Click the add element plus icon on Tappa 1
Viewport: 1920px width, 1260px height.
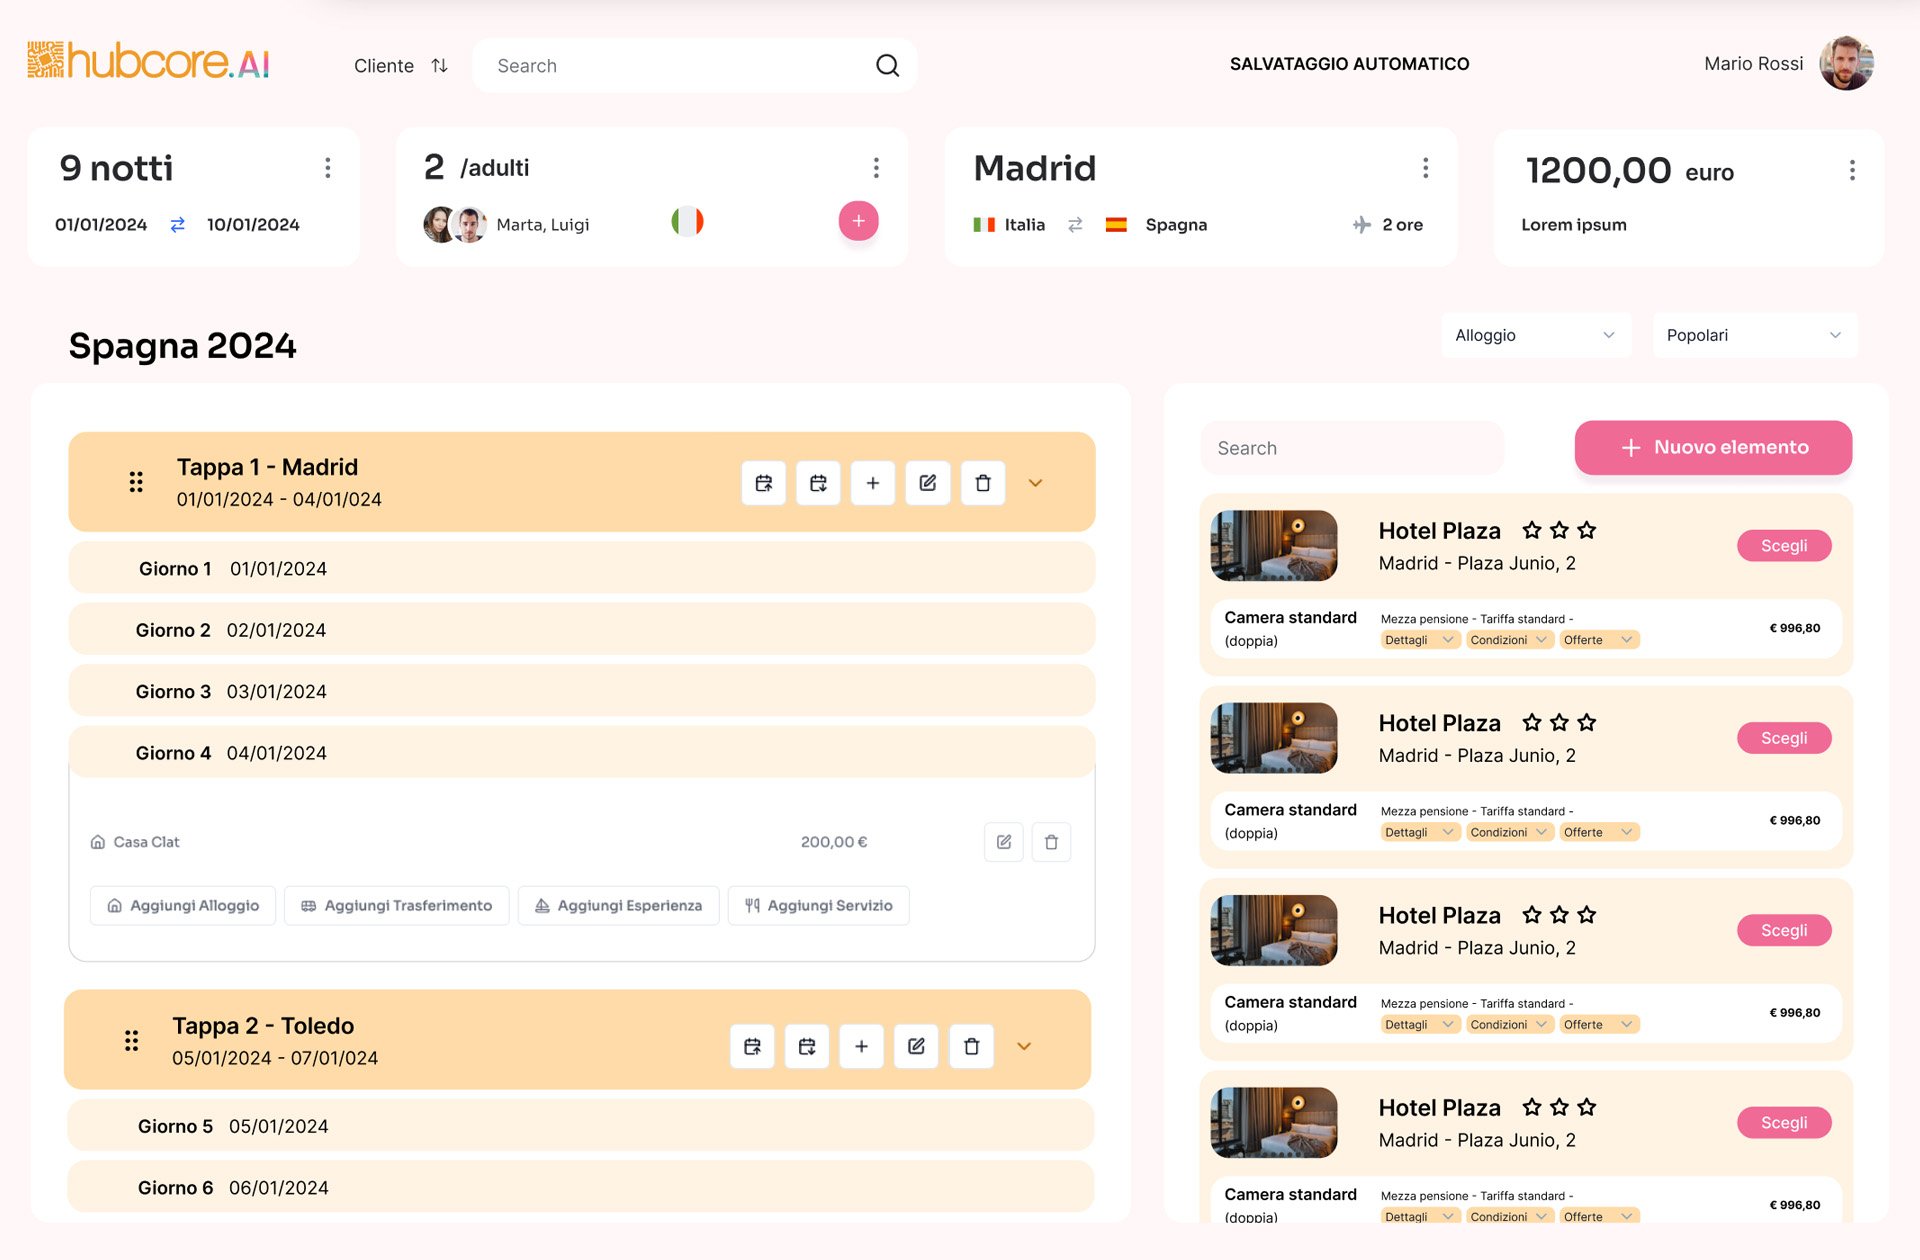coord(871,482)
